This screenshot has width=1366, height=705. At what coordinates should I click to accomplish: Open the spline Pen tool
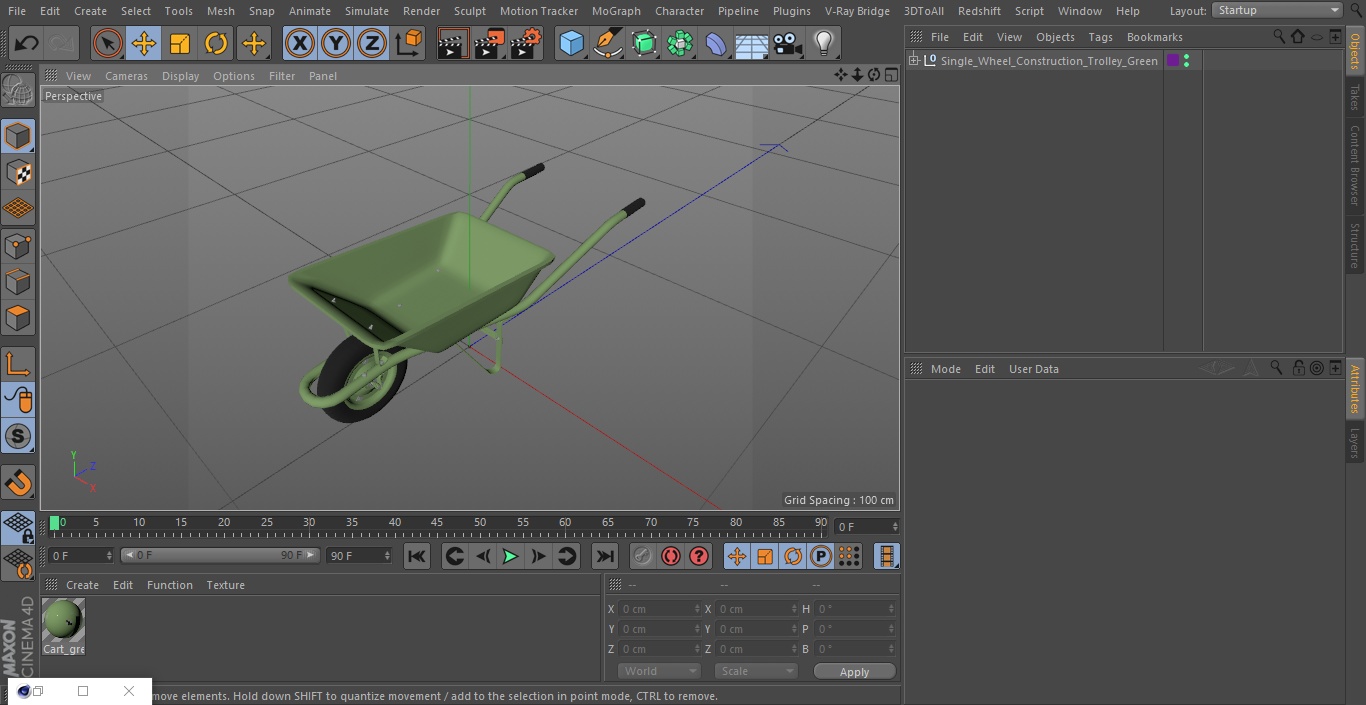[607, 43]
